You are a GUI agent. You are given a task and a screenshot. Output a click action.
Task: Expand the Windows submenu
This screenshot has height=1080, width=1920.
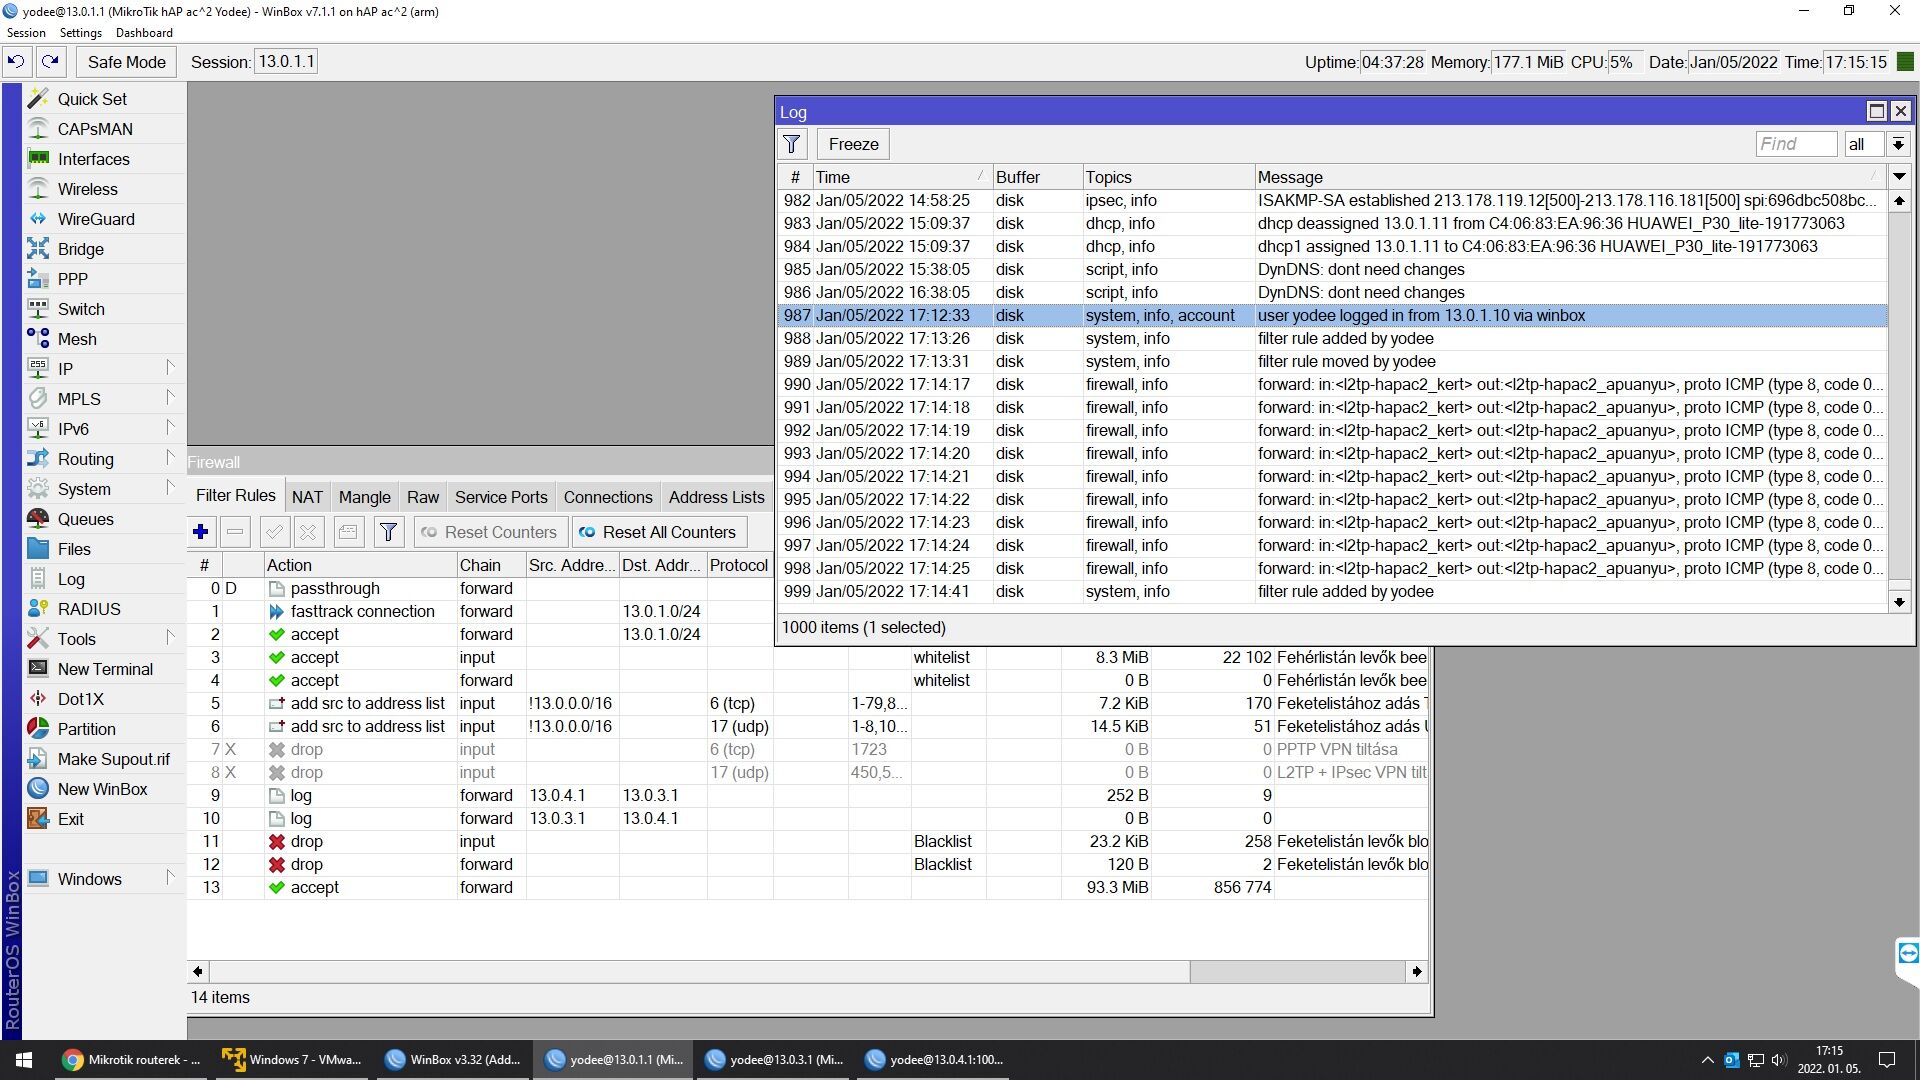(x=170, y=878)
